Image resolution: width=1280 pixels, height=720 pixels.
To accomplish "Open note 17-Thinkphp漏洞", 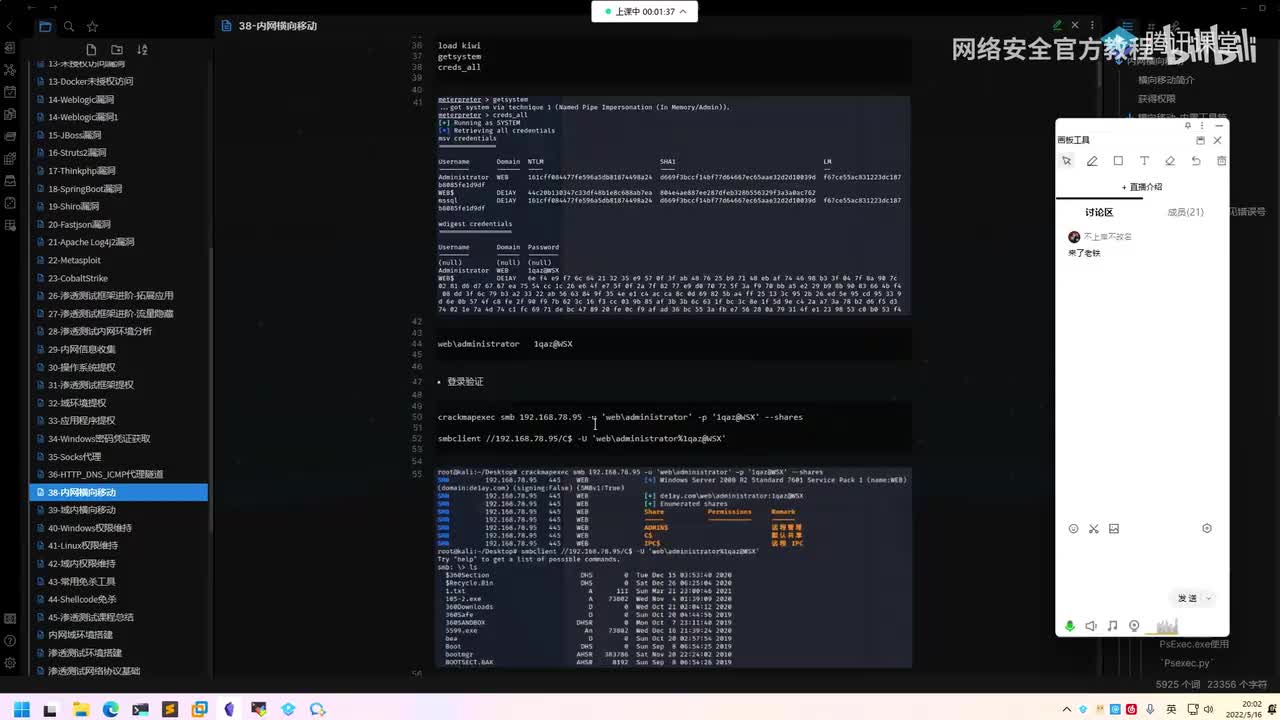I will 82,171.
